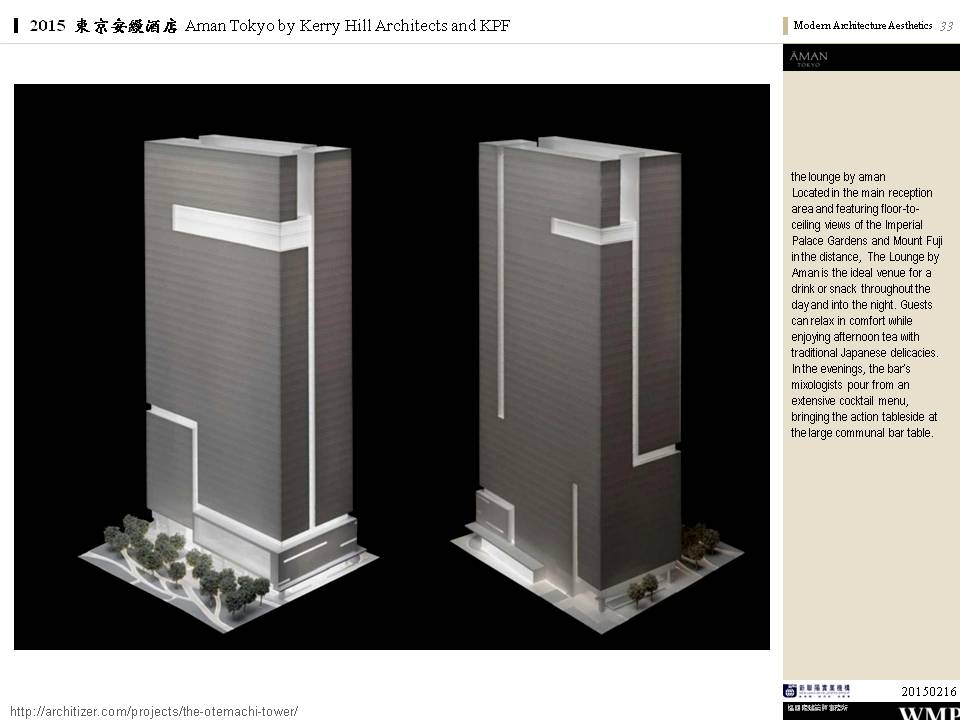Screen dimensions: 960x720
Task: Click the WMP logo in bottom corner
Action: (x=928, y=713)
